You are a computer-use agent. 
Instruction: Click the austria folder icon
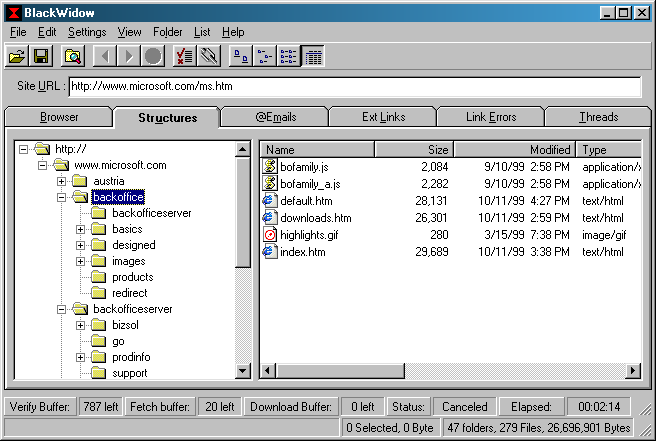tap(79, 181)
